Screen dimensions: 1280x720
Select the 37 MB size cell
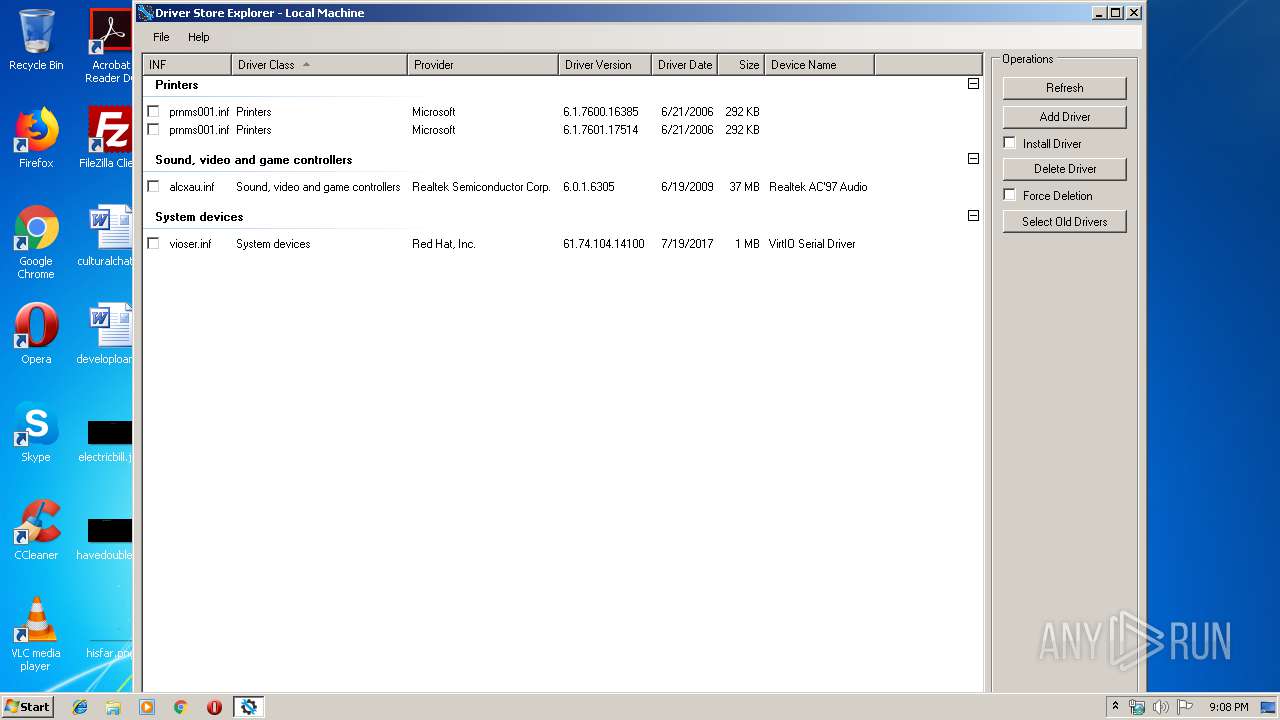(744, 187)
